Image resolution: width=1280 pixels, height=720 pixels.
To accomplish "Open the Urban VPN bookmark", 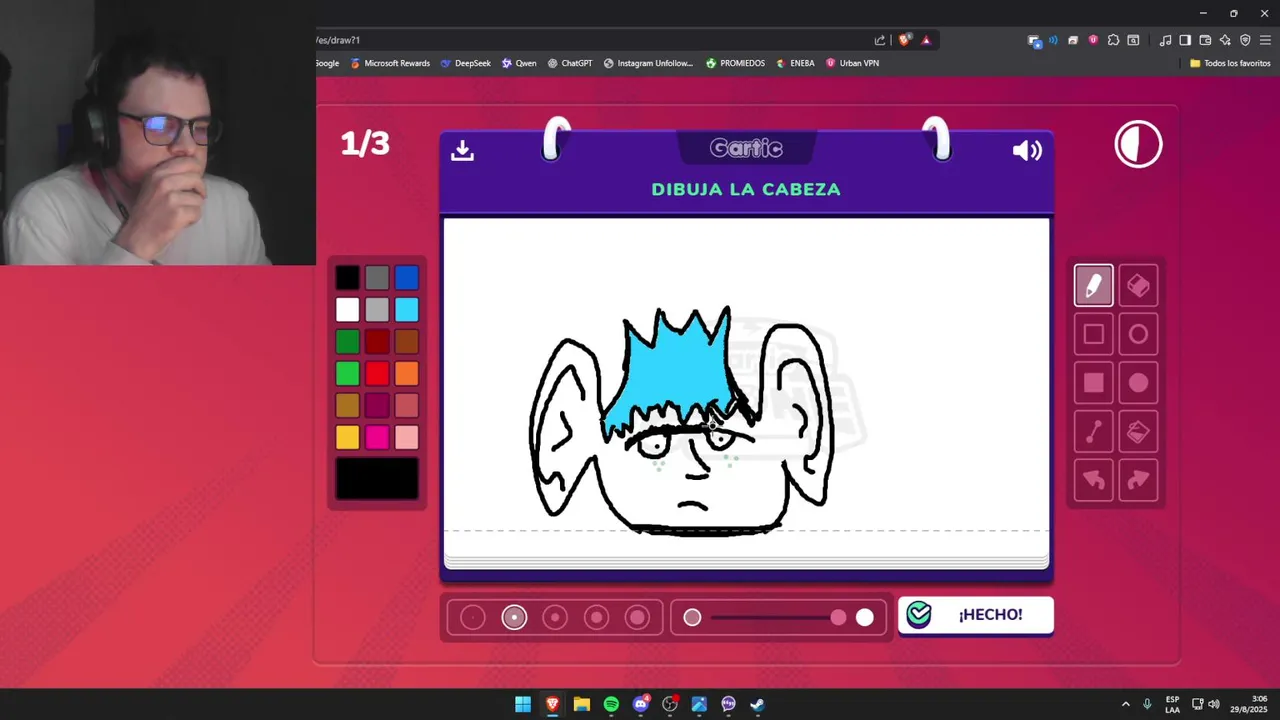I will click(x=851, y=63).
